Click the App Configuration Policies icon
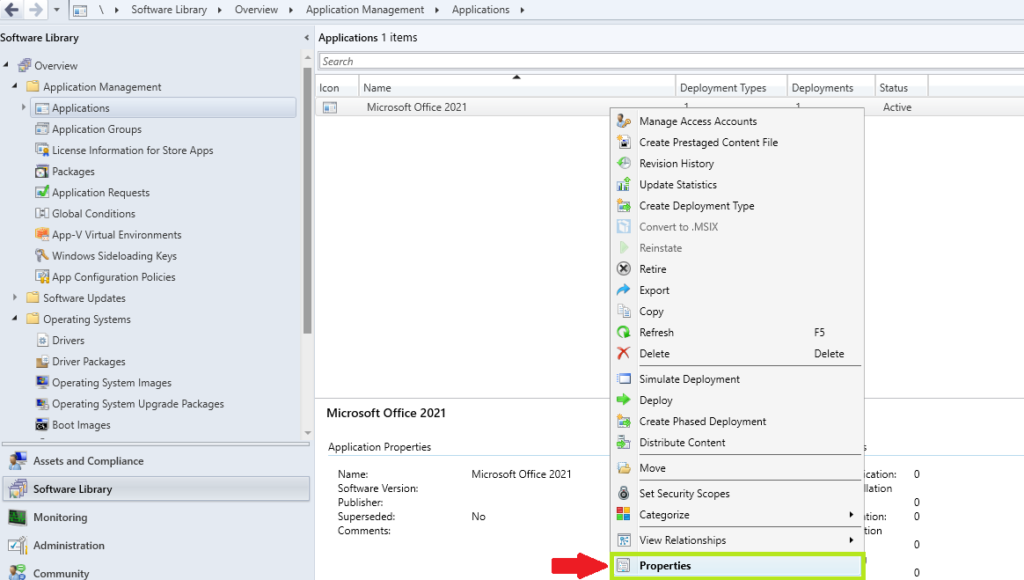 (x=42, y=276)
